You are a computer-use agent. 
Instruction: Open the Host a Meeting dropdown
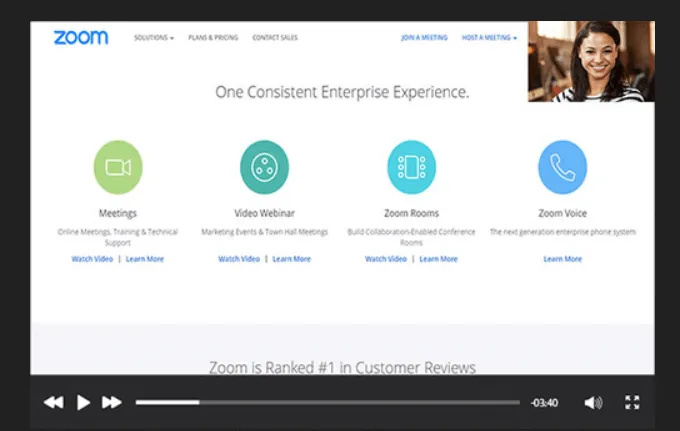pyautogui.click(x=489, y=38)
